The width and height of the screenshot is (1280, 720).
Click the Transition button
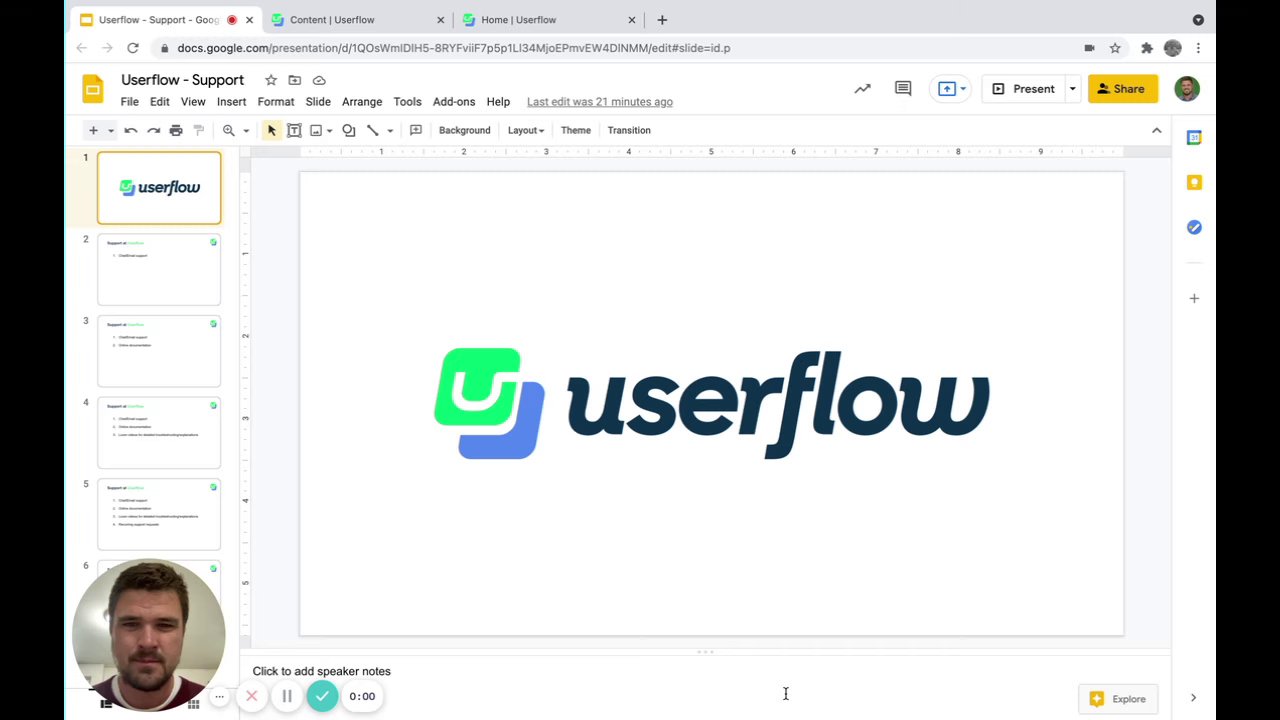[x=629, y=130]
